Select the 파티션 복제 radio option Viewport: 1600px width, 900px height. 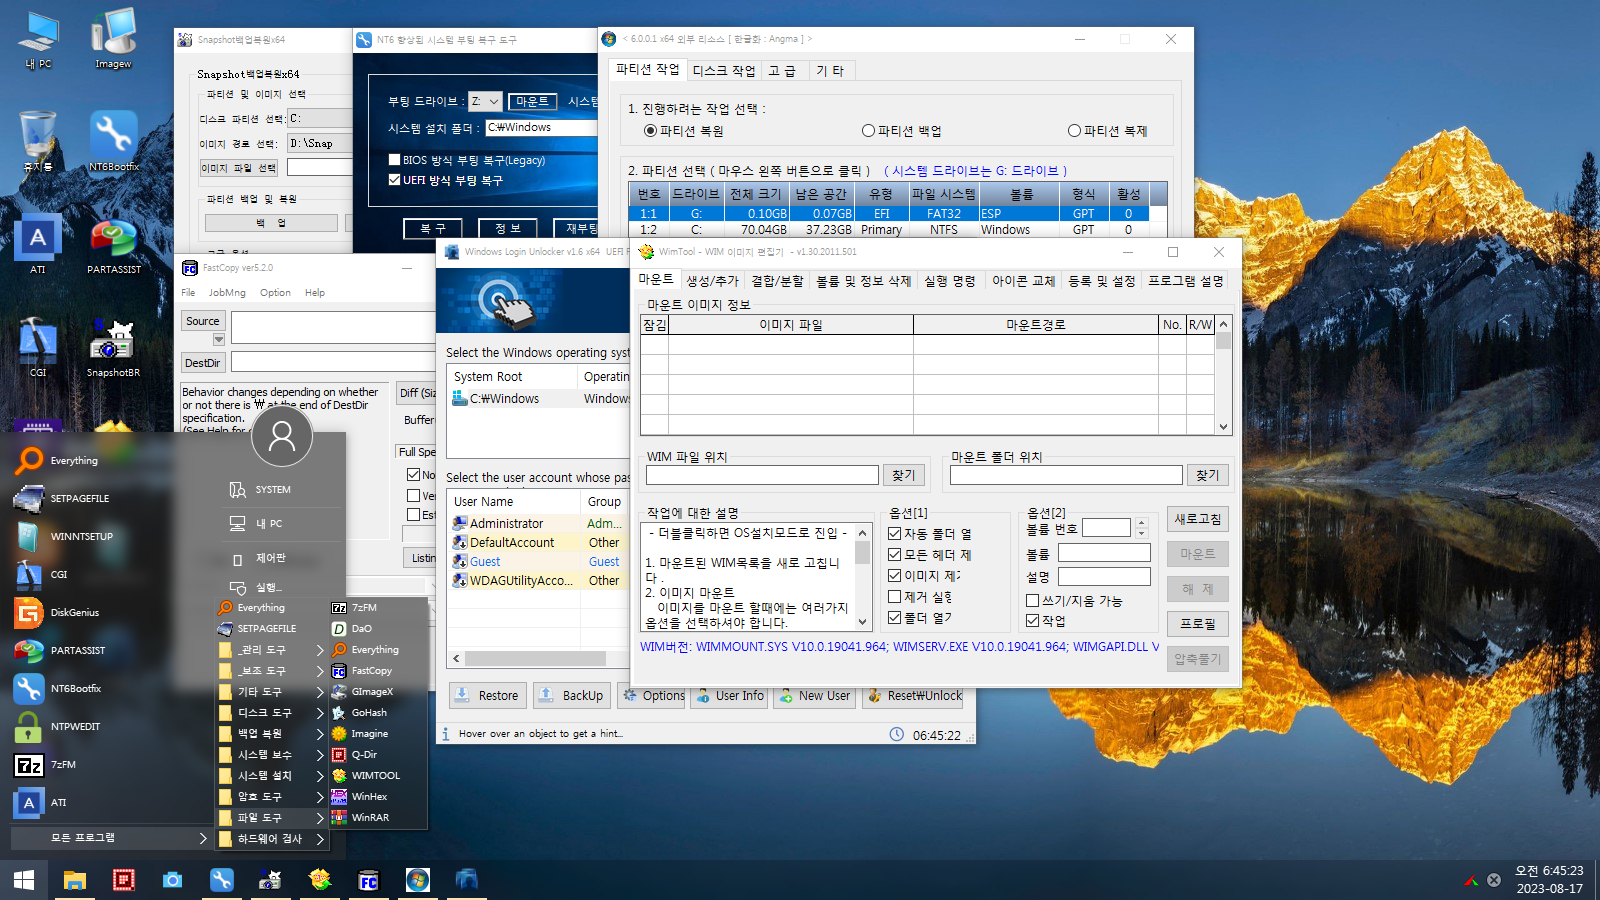pos(1107,131)
